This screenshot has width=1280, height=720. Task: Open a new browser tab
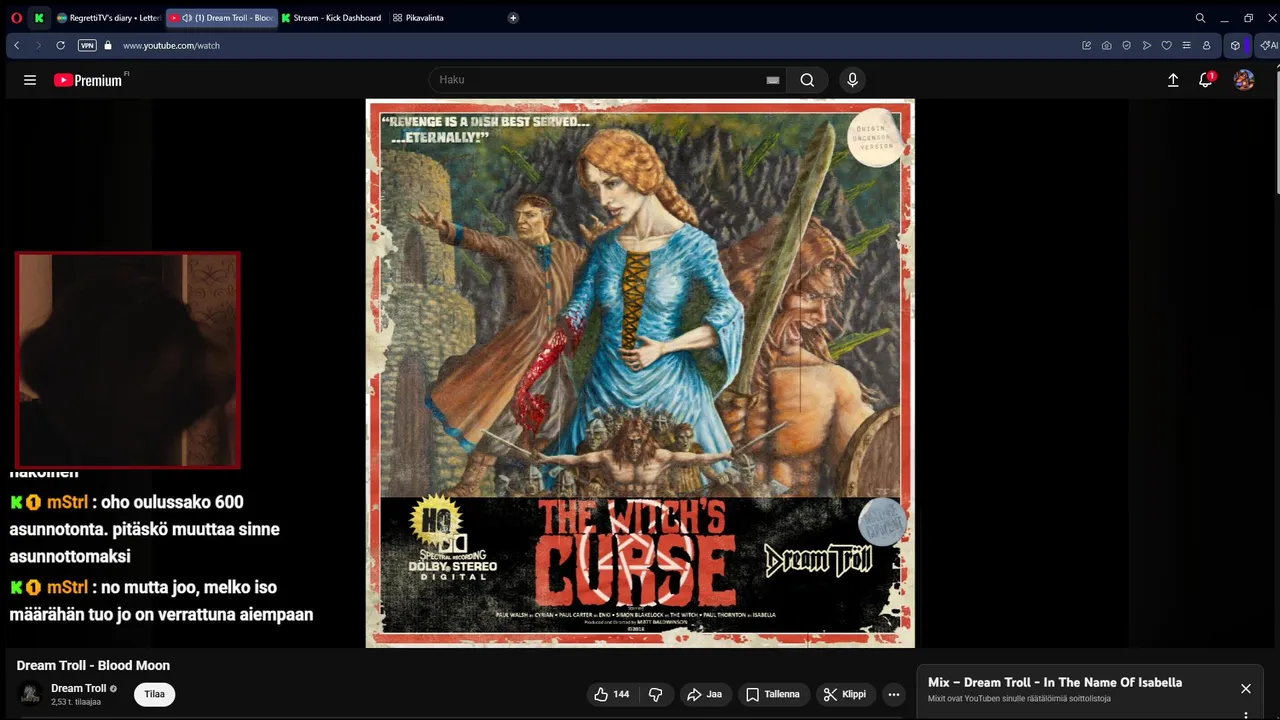513,18
